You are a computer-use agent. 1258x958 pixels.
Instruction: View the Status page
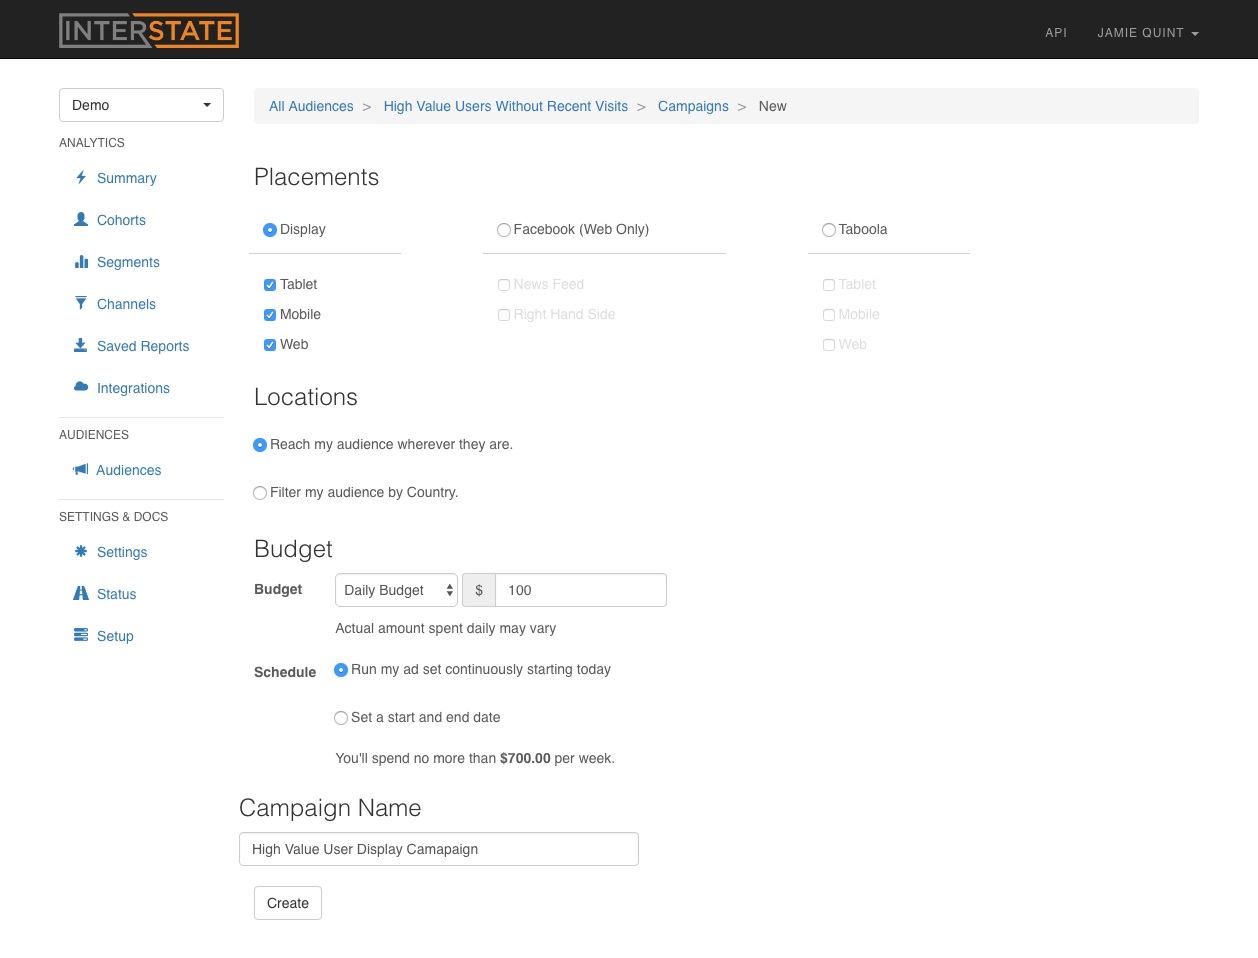click(x=116, y=594)
